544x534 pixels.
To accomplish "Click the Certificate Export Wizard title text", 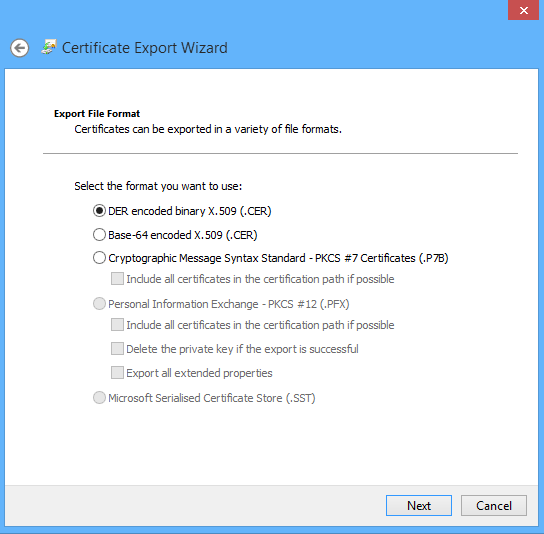I will 145,48.
